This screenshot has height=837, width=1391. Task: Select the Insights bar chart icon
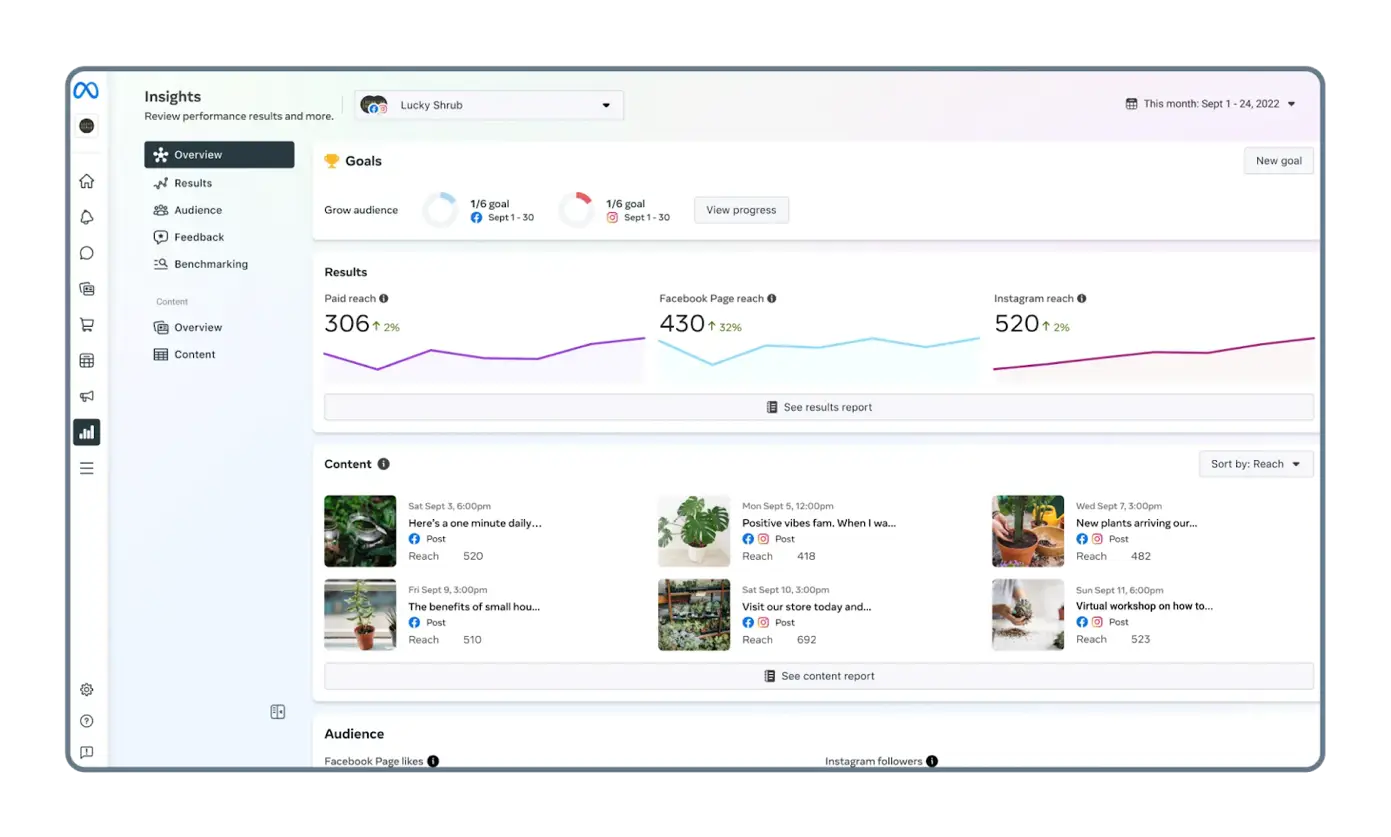(87, 432)
